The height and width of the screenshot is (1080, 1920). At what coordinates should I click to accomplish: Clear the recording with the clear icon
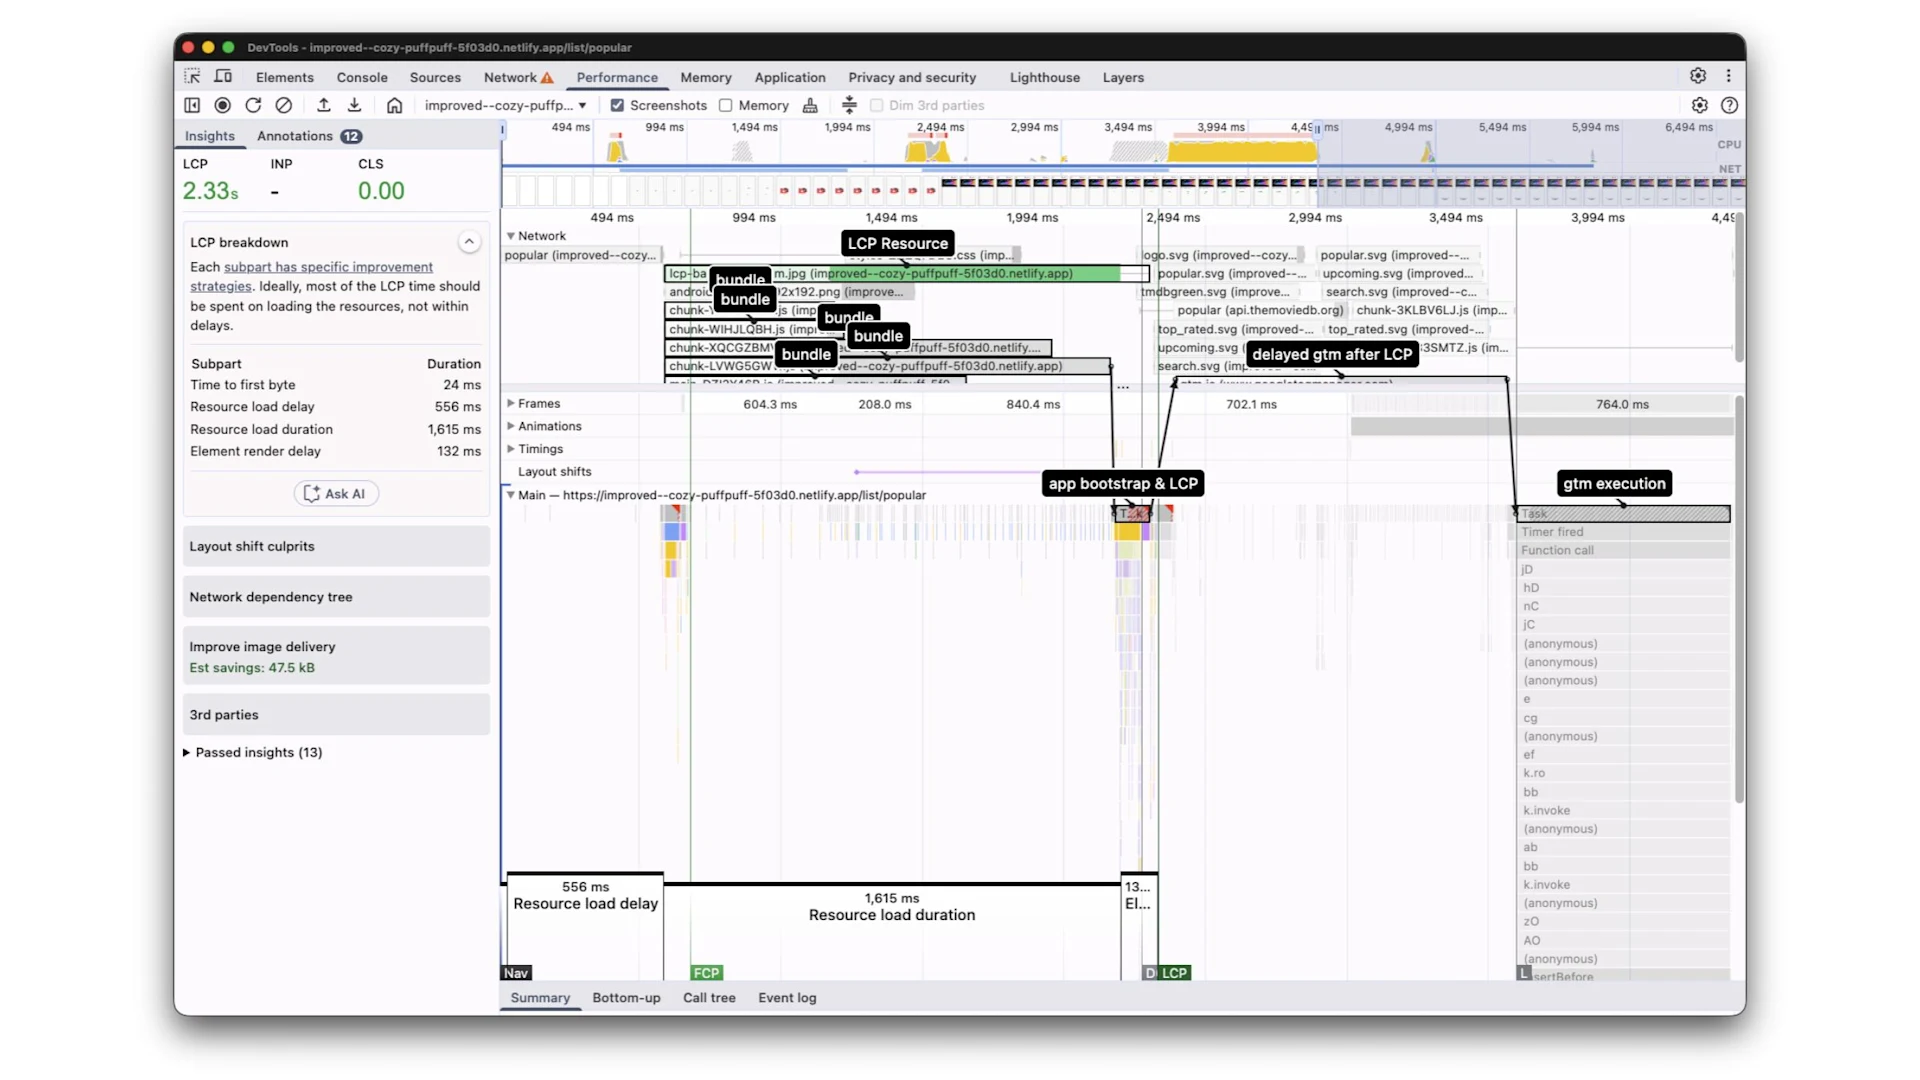click(x=284, y=105)
